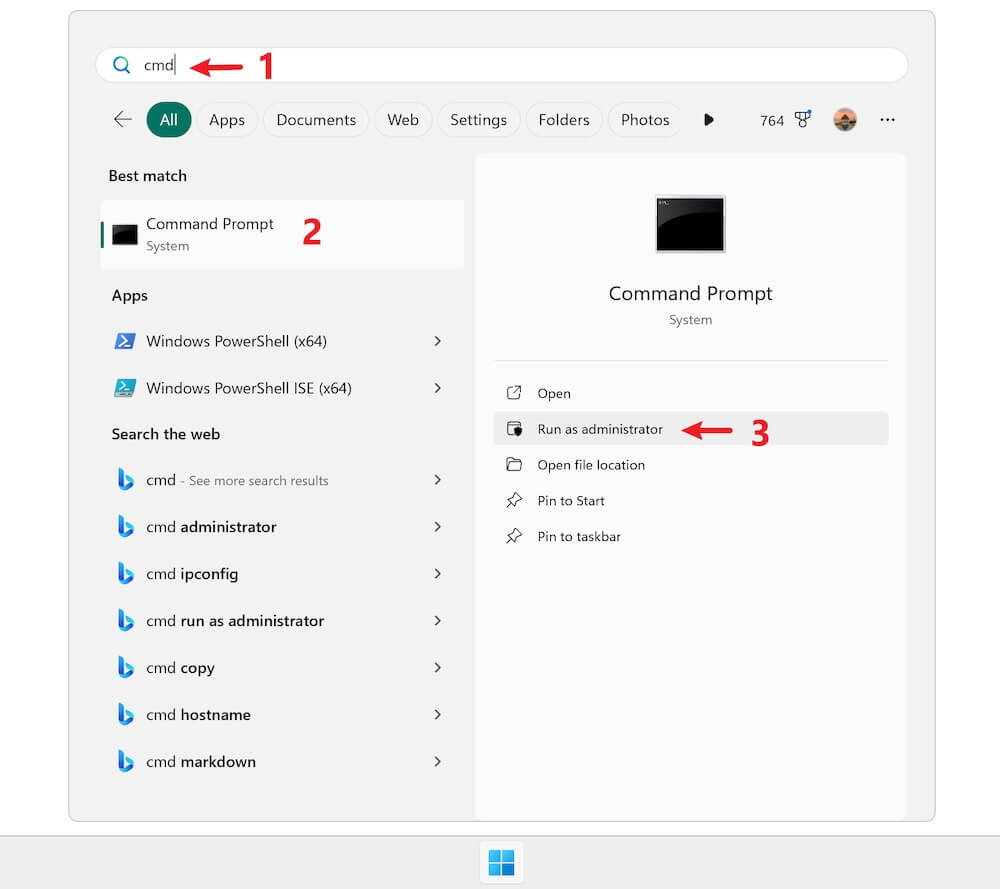Screen dimensions: 1000x889
Task: Expand the cmd ipconfig chevron
Action: [x=438, y=574]
